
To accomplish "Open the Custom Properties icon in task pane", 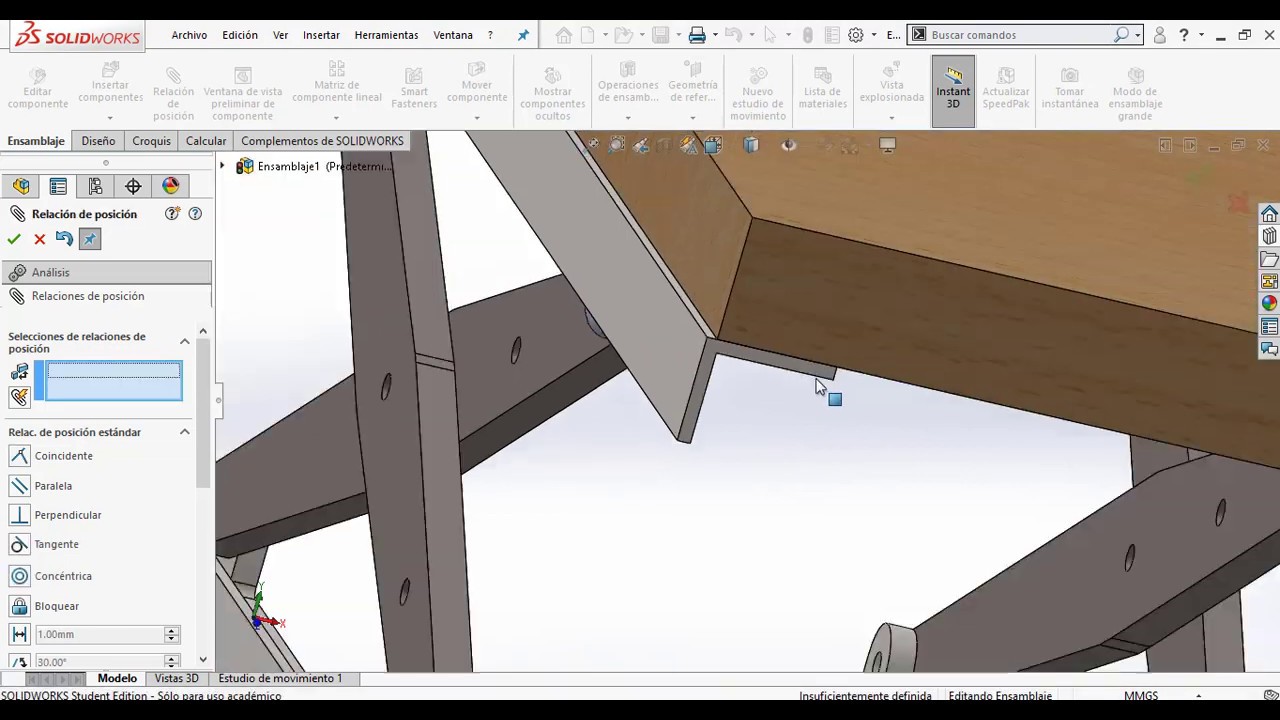I will click(1269, 327).
